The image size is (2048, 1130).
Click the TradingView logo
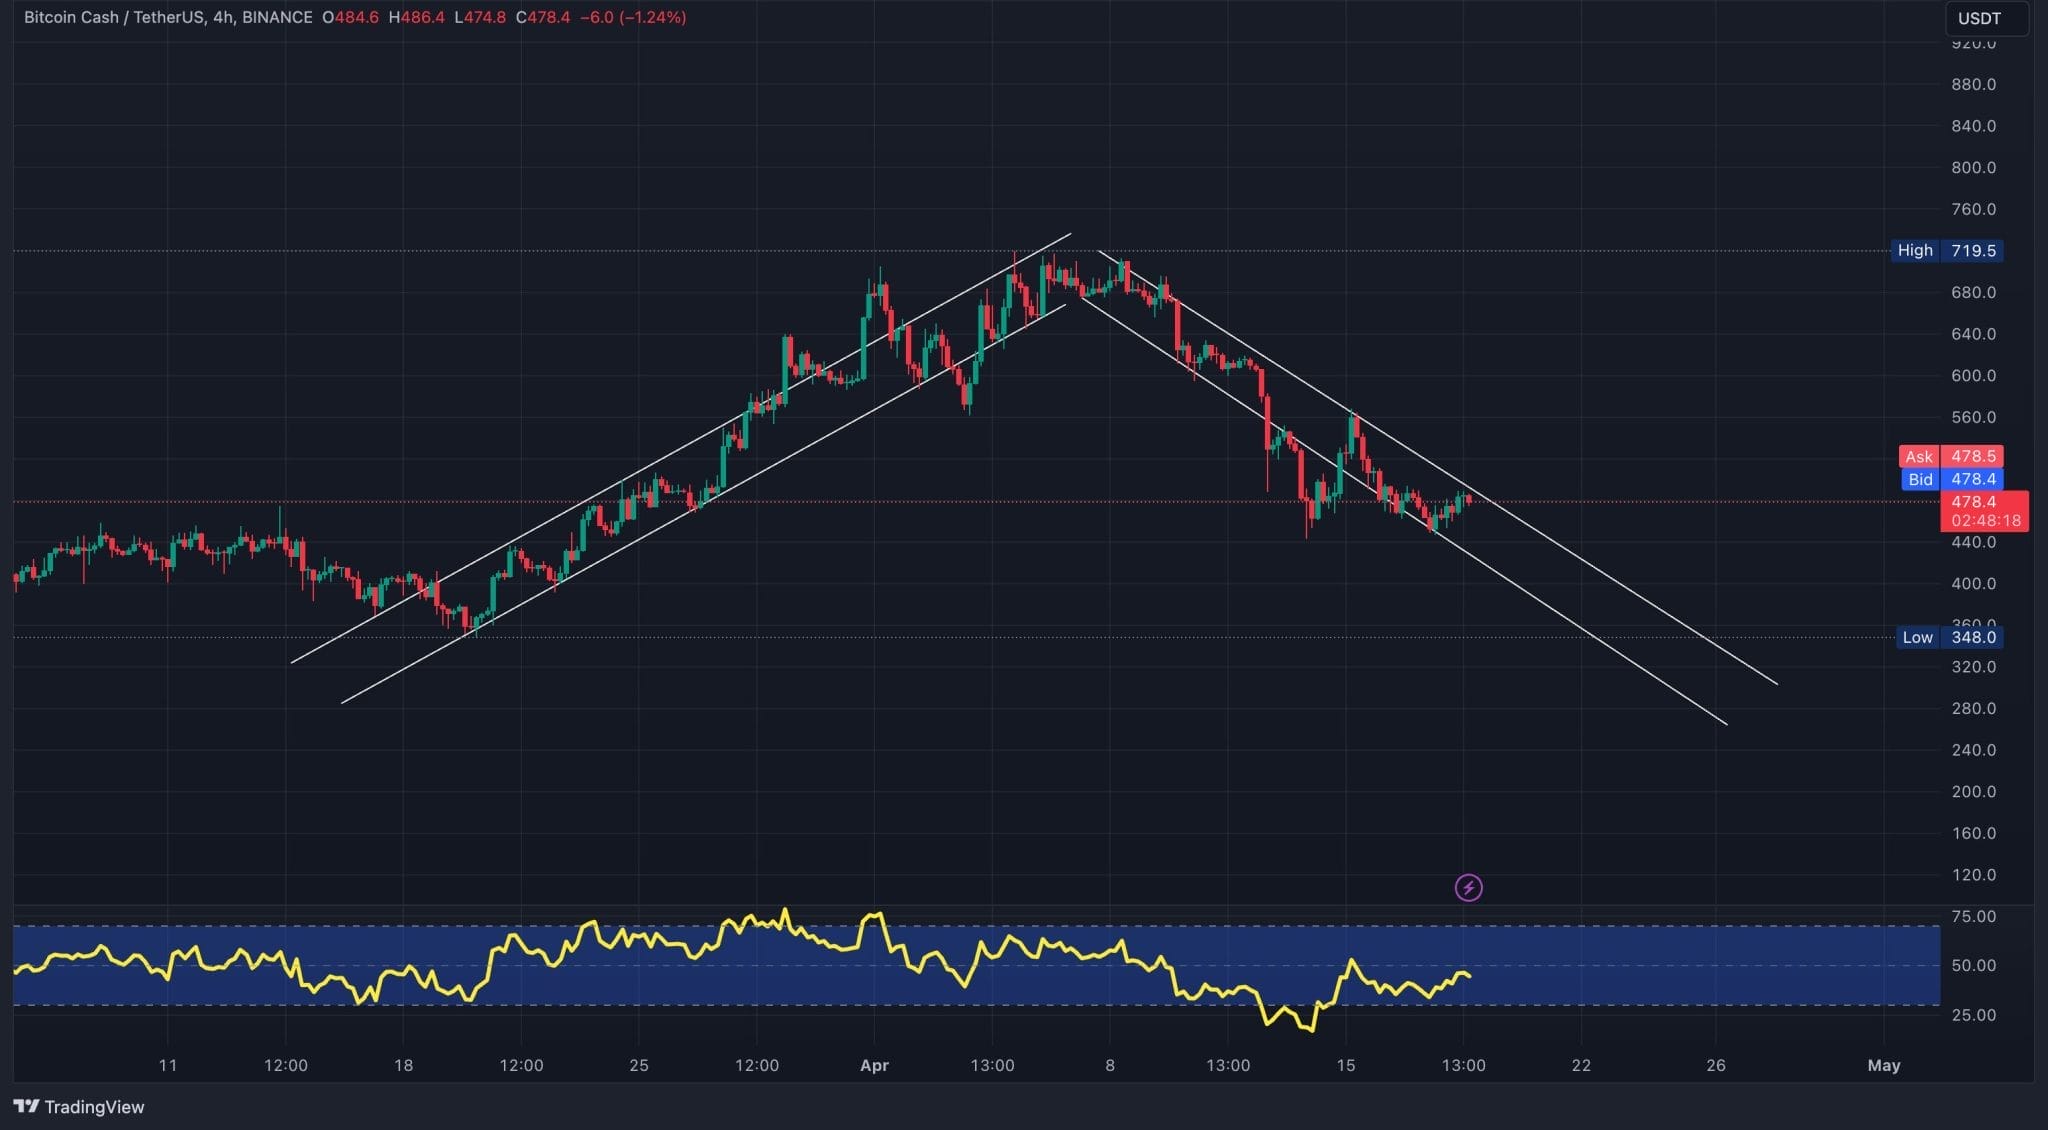tap(79, 1107)
